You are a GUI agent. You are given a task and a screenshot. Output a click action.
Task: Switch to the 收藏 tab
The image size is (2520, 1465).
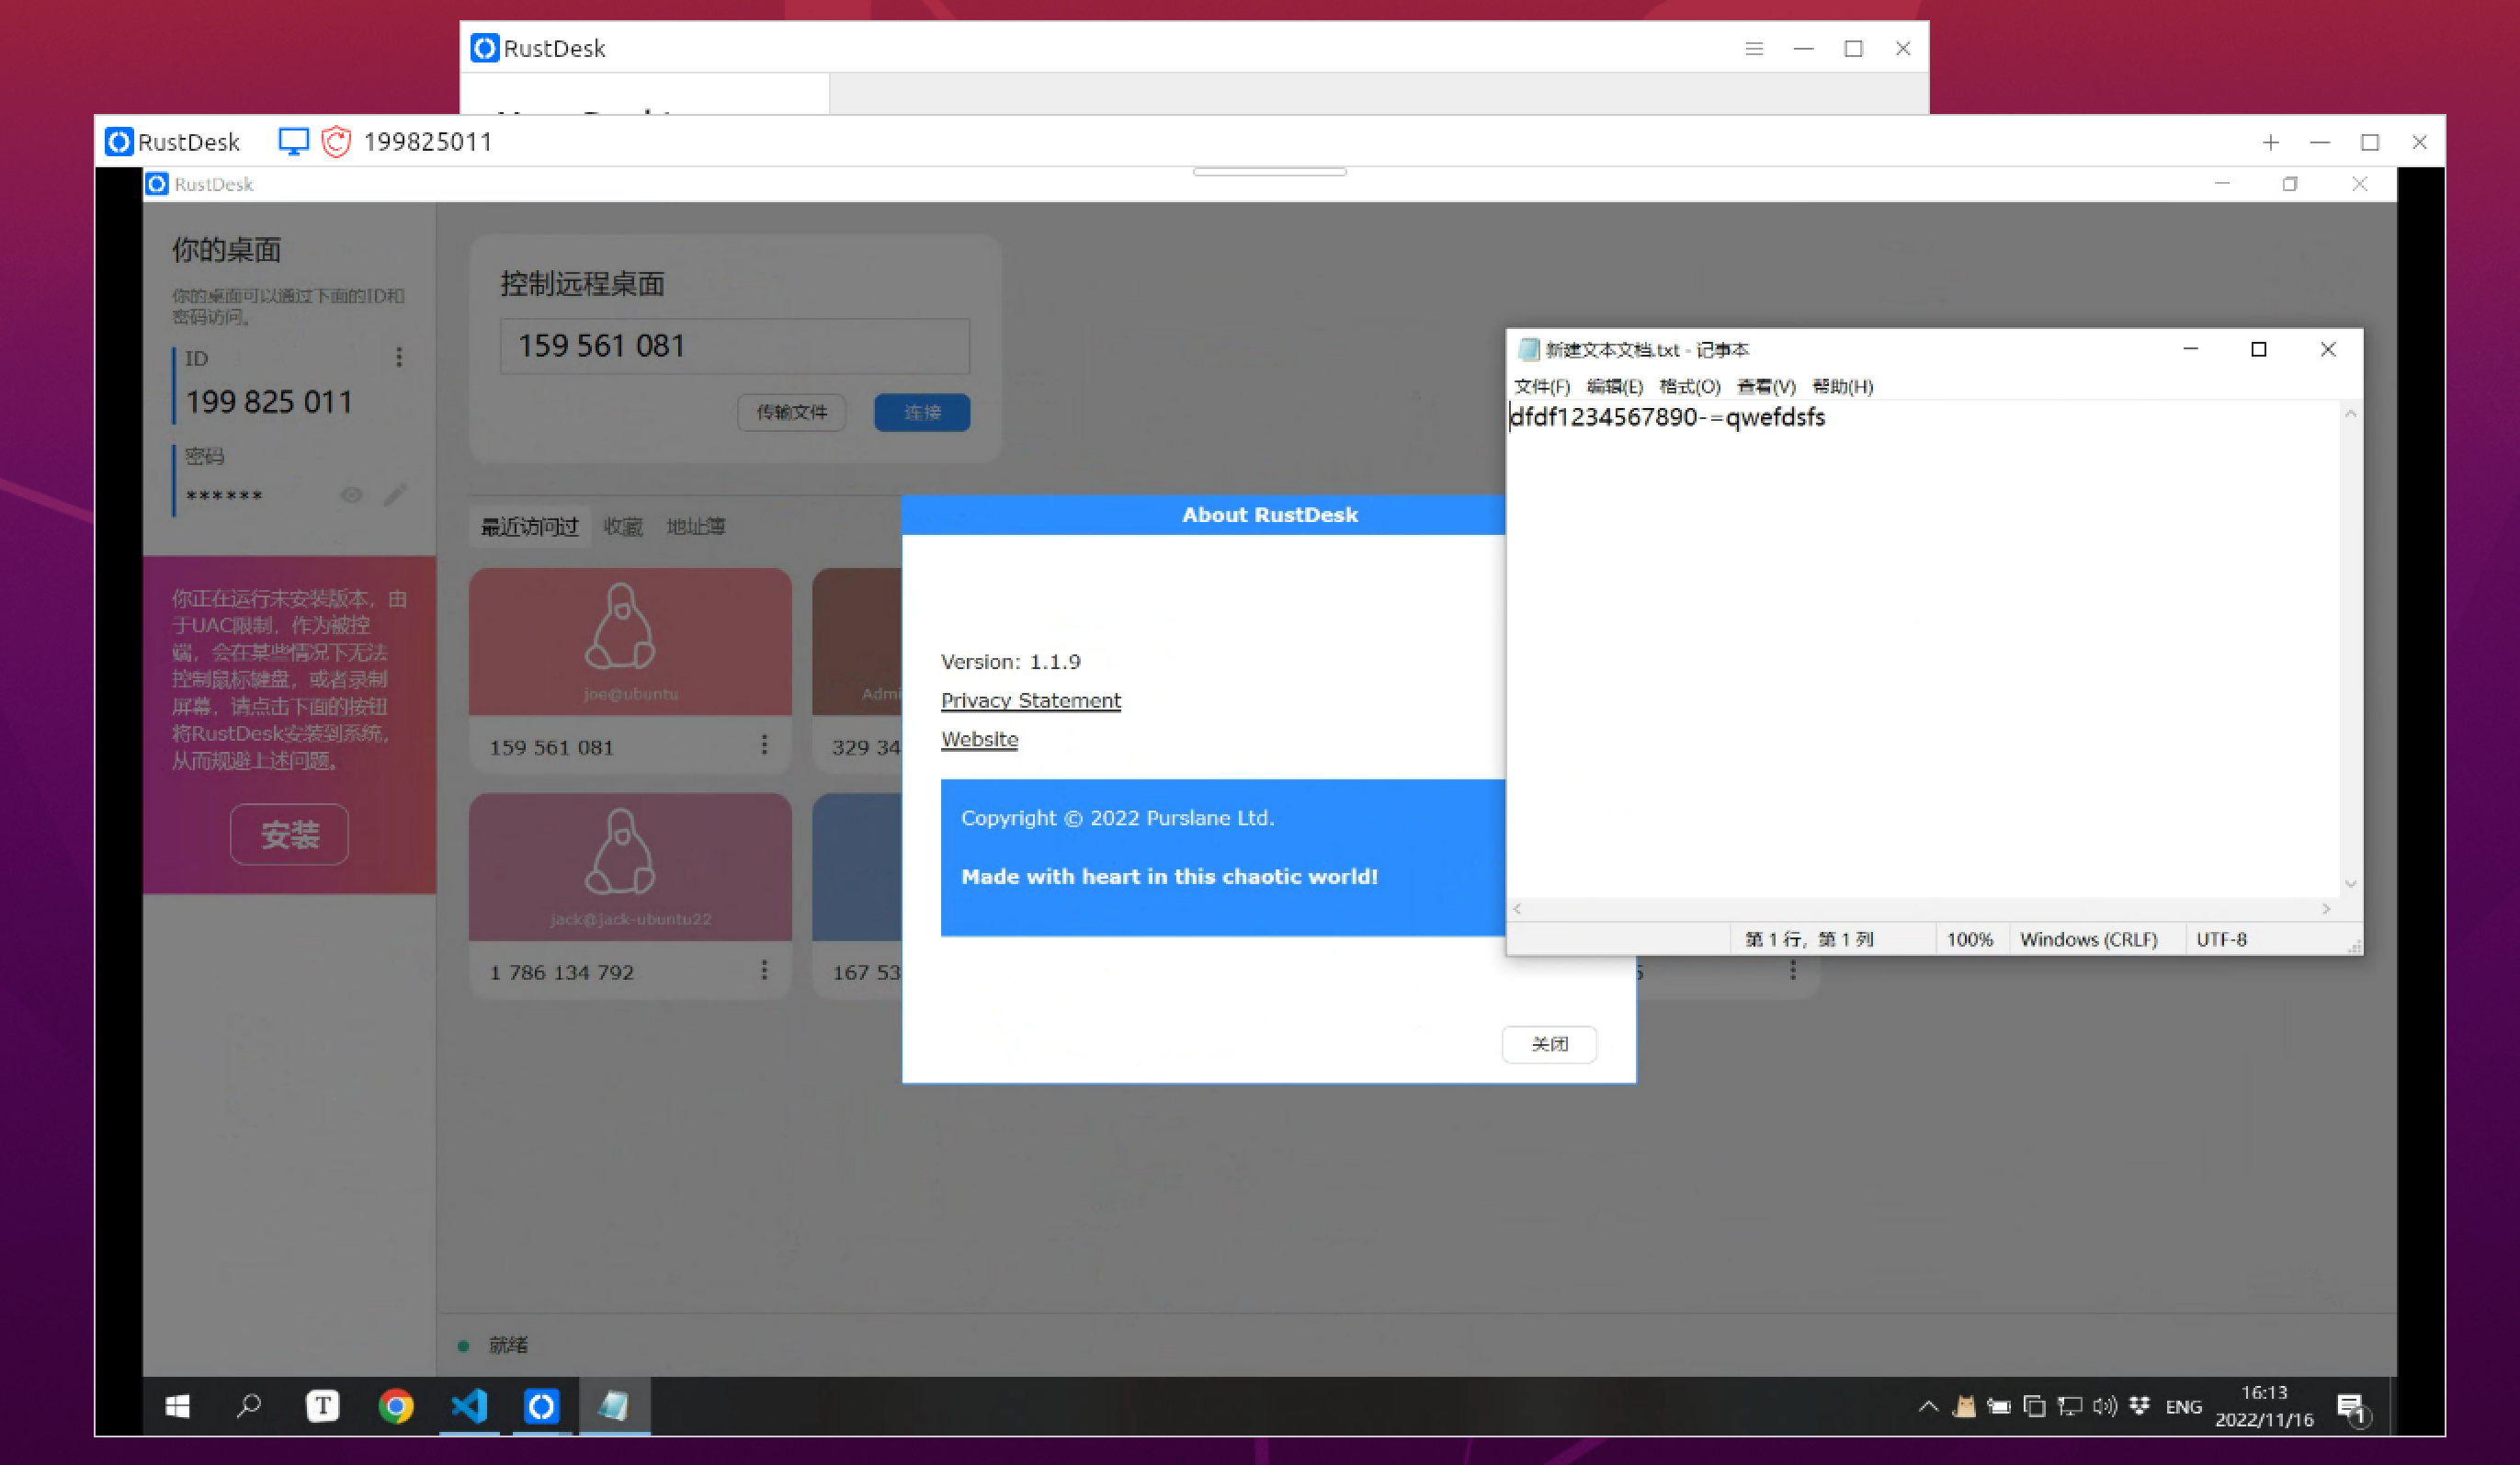[x=624, y=527]
